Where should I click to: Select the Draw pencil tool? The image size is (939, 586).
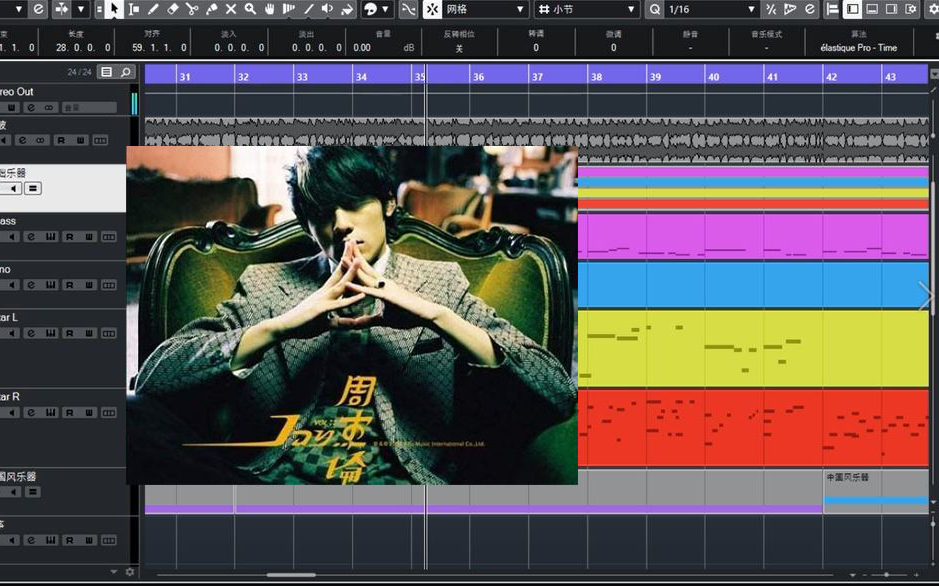(x=153, y=9)
